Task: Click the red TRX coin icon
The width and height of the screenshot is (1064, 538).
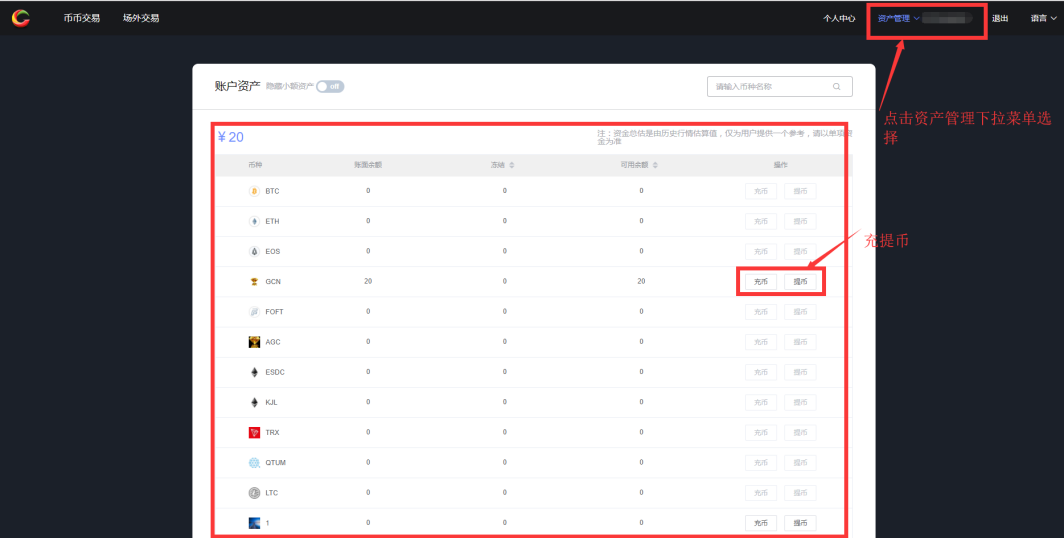Action: click(254, 433)
